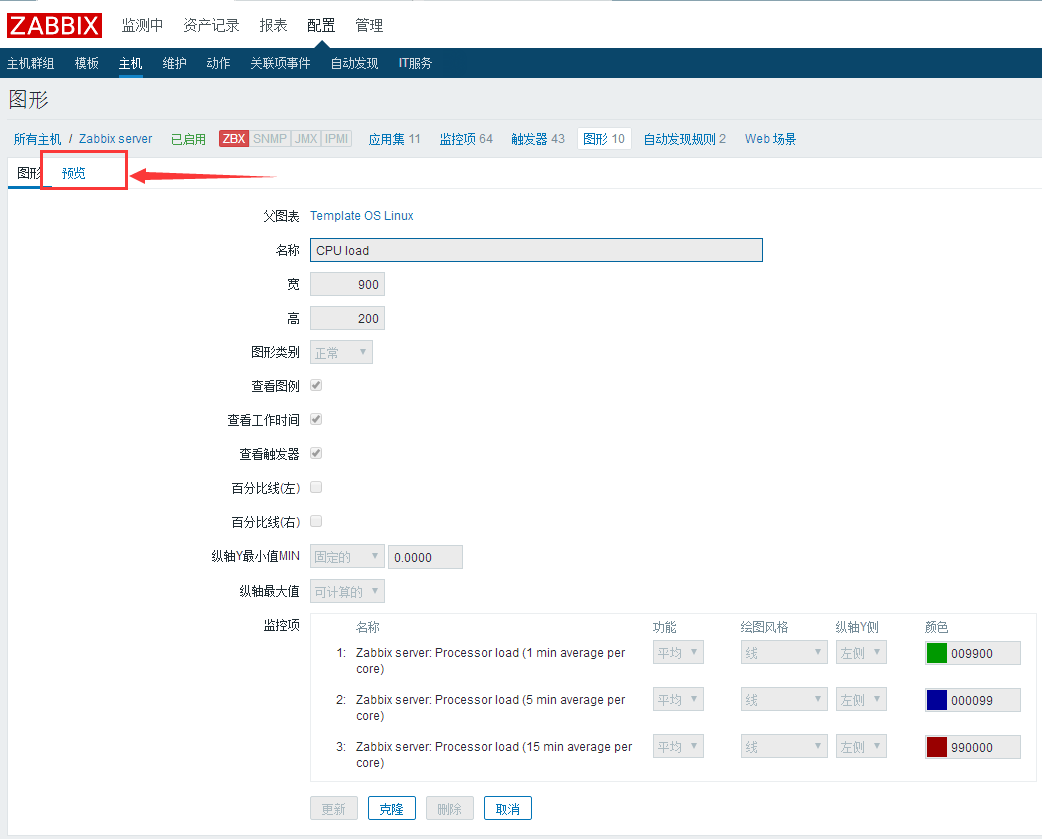Go to 自动发现 submenu
1042x839 pixels.
pyautogui.click(x=354, y=63)
